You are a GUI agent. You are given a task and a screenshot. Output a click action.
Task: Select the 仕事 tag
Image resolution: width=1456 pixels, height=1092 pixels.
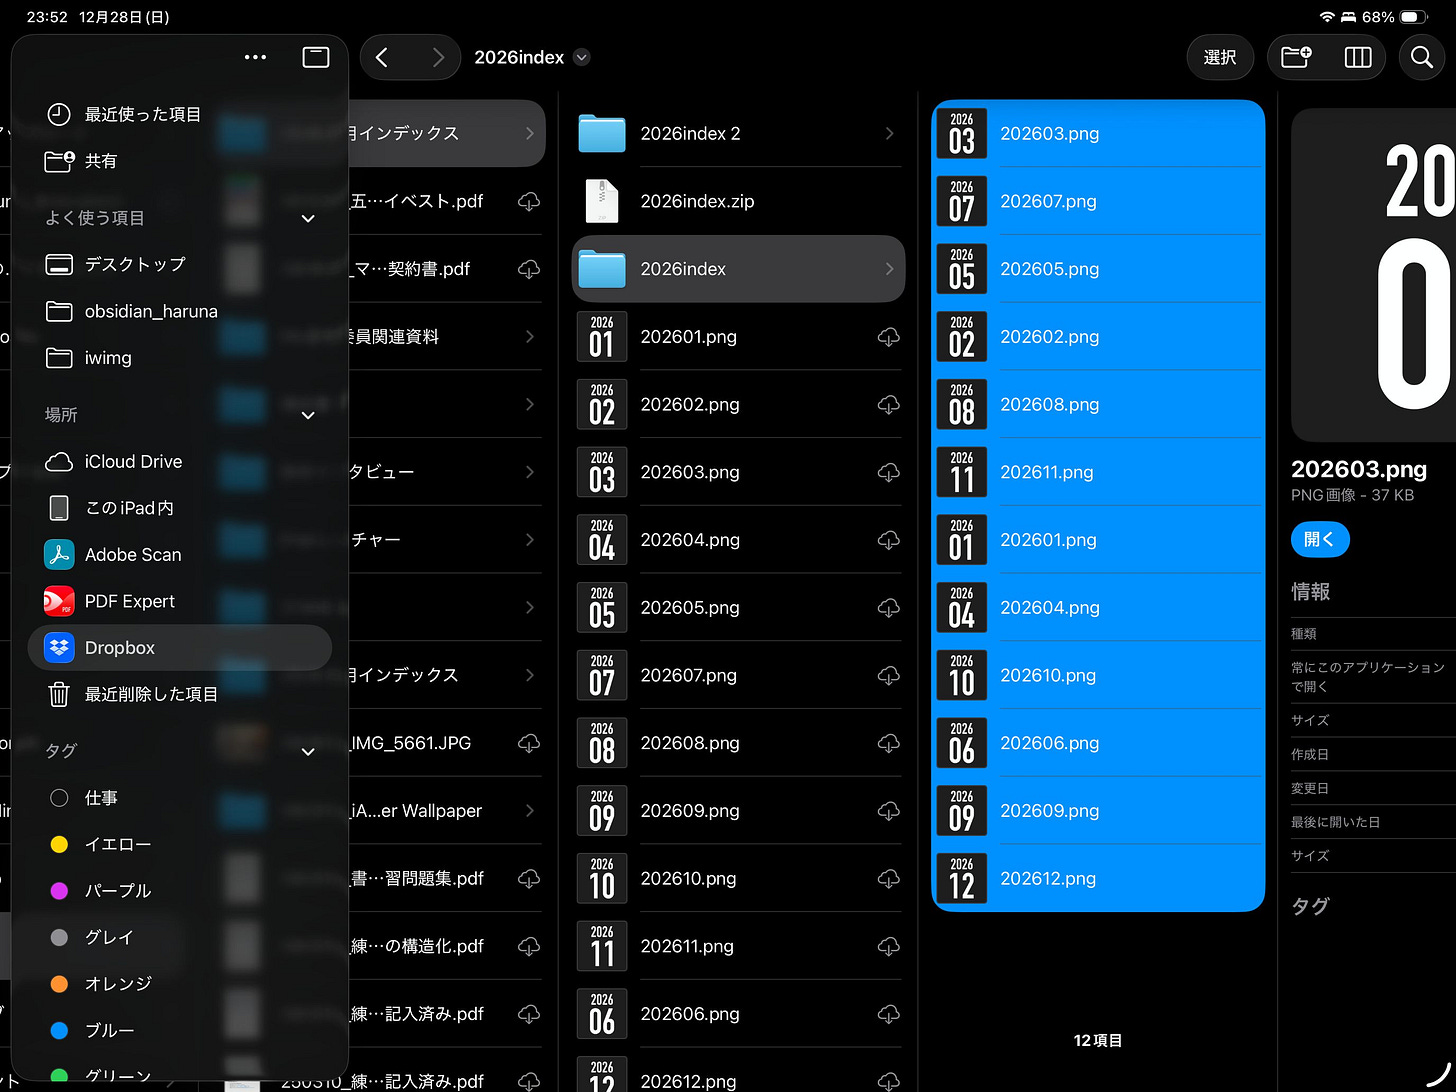coord(180,797)
